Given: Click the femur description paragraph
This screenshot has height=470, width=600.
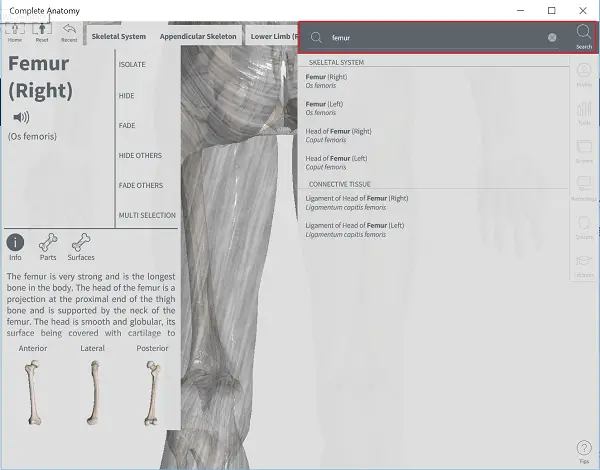Looking at the screenshot, I should (x=91, y=304).
